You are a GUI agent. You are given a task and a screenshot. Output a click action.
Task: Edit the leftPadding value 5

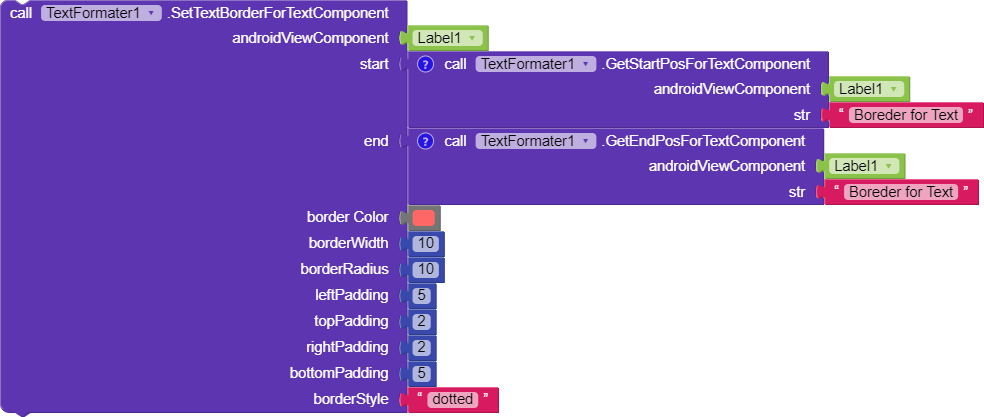click(423, 295)
